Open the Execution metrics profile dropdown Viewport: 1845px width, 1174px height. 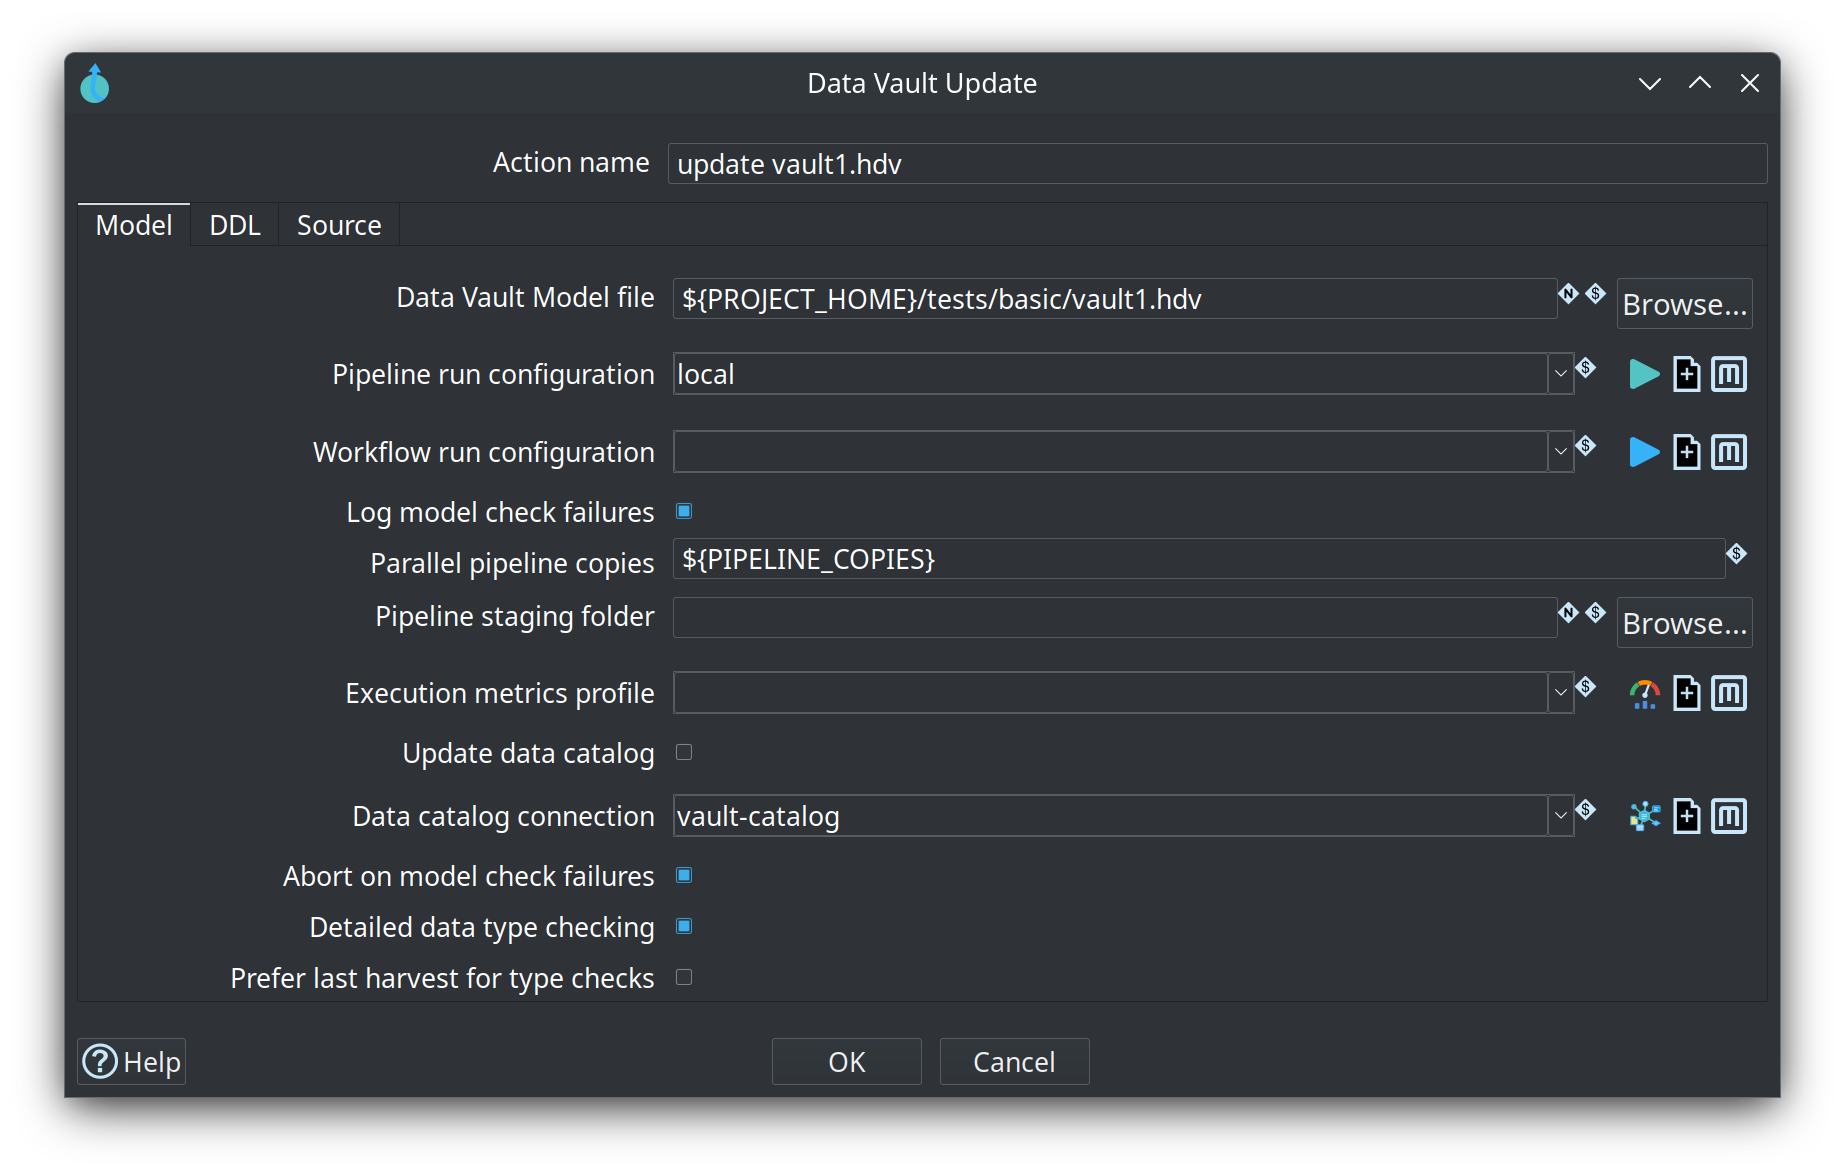click(1560, 693)
